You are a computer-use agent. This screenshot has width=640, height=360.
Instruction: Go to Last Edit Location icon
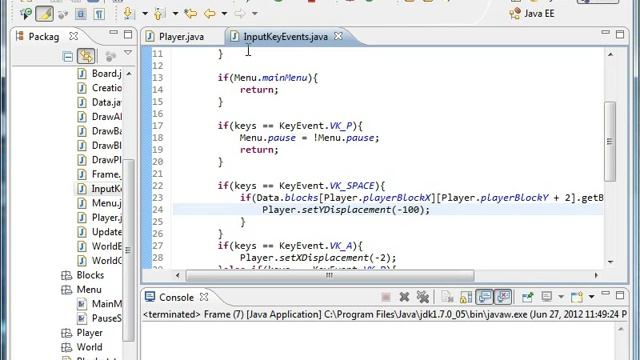[x=190, y=13]
